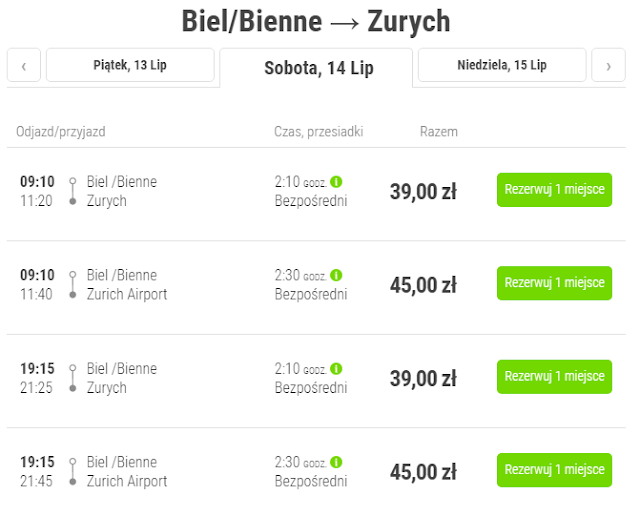640x516 pixels.
Task: Click info icon on 19:15 Zurich Airport trip
Action: [x=336, y=462]
